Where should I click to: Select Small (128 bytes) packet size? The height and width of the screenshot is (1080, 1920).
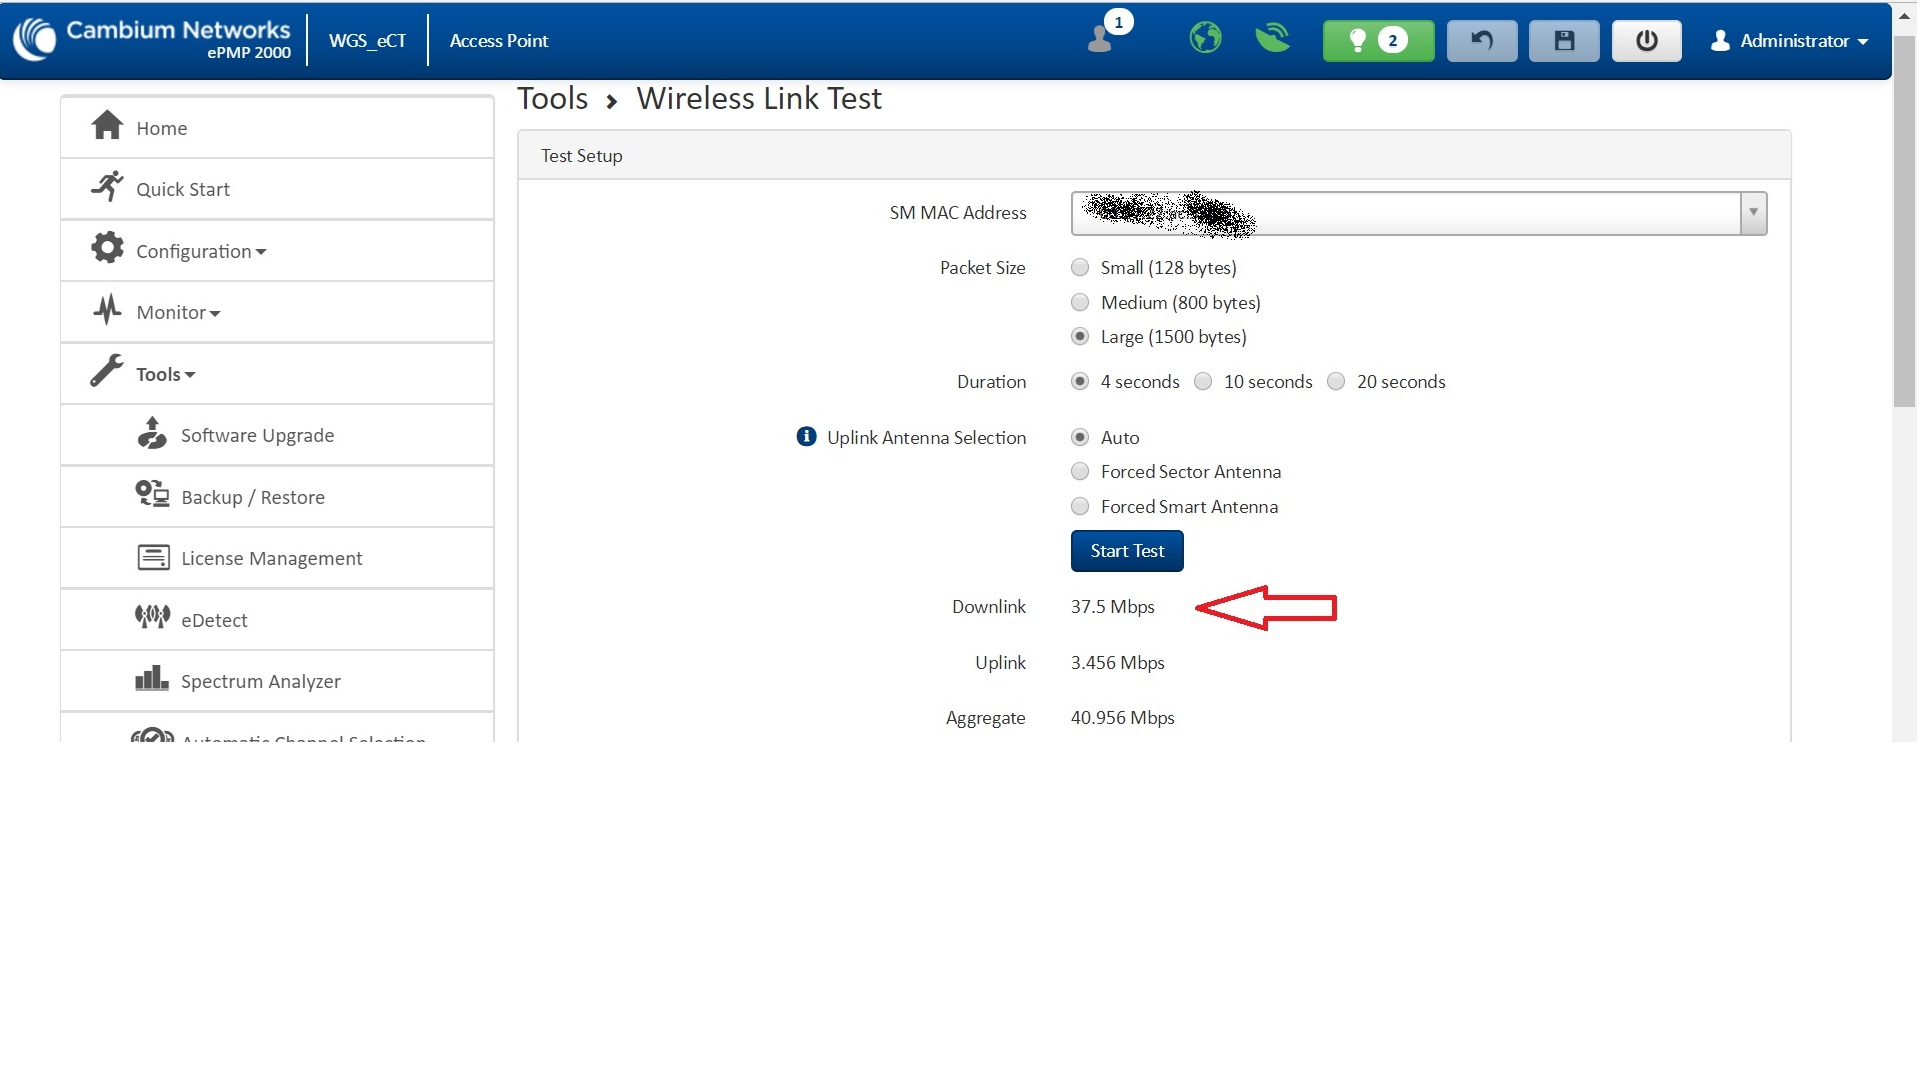[x=1080, y=268]
